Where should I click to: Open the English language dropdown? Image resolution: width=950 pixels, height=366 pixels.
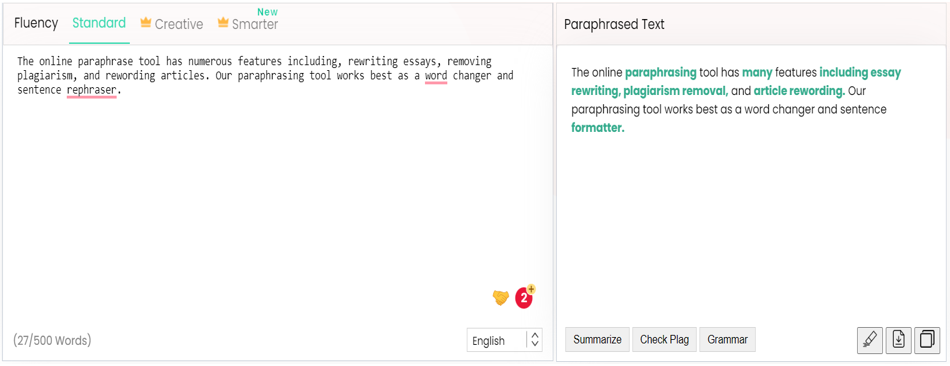tap(504, 341)
